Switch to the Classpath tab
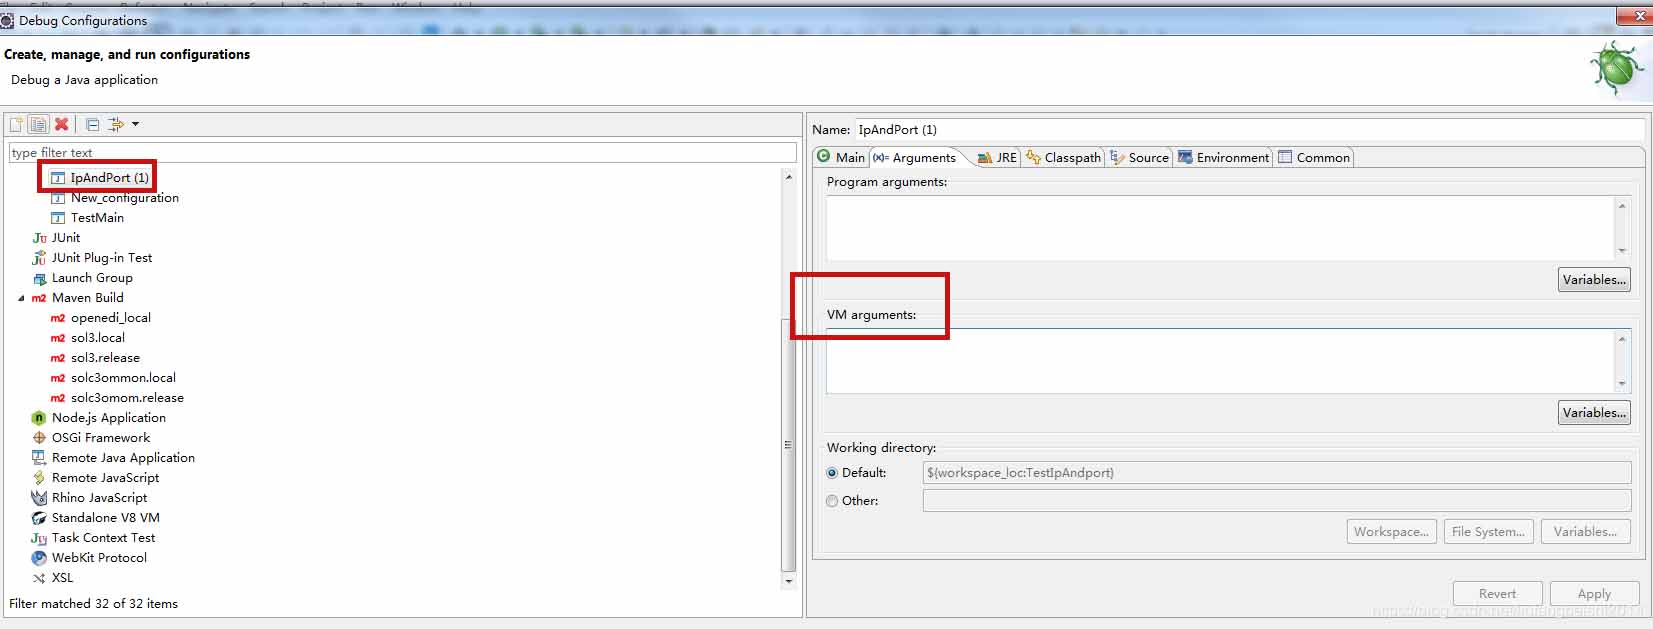This screenshot has height=629, width=1653. tap(1063, 157)
